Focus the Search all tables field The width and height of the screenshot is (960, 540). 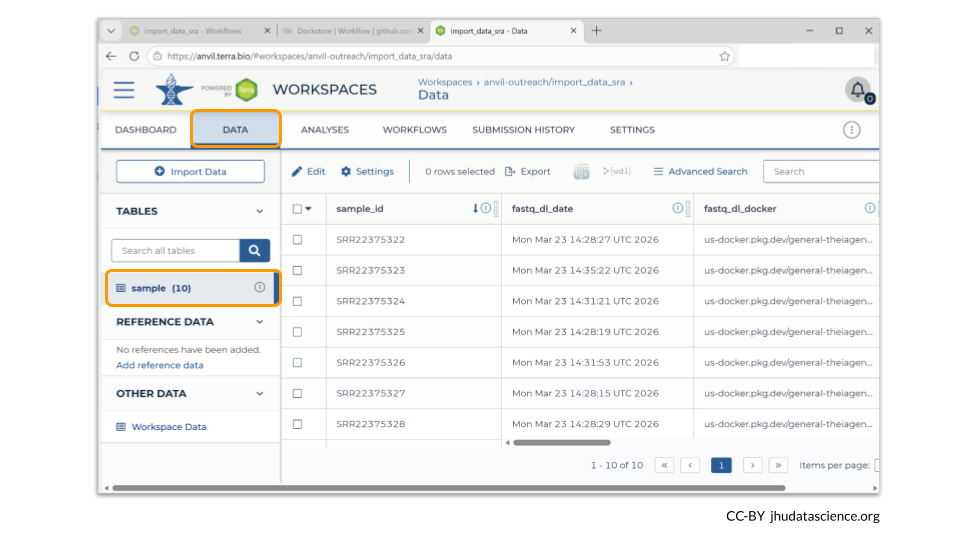[176, 250]
